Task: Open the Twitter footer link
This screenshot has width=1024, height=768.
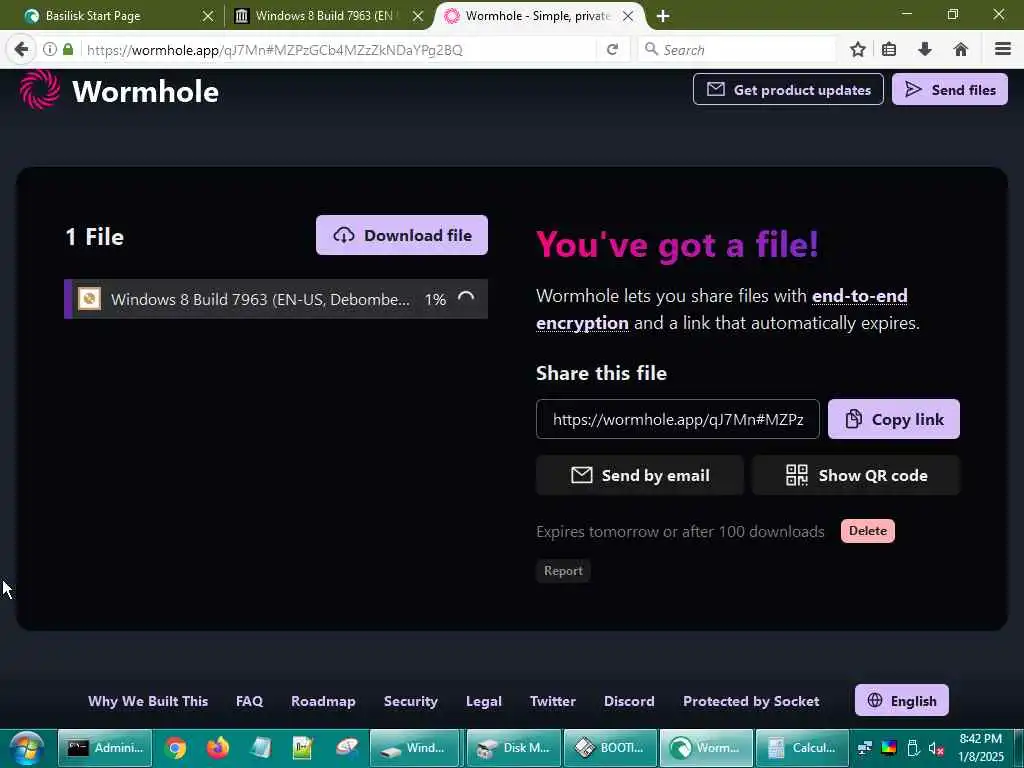Action: point(553,701)
